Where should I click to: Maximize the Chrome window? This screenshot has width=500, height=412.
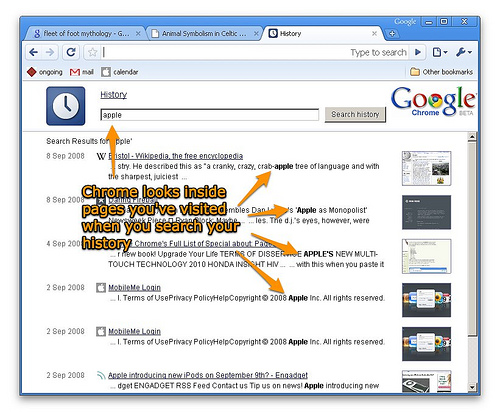click(444, 22)
